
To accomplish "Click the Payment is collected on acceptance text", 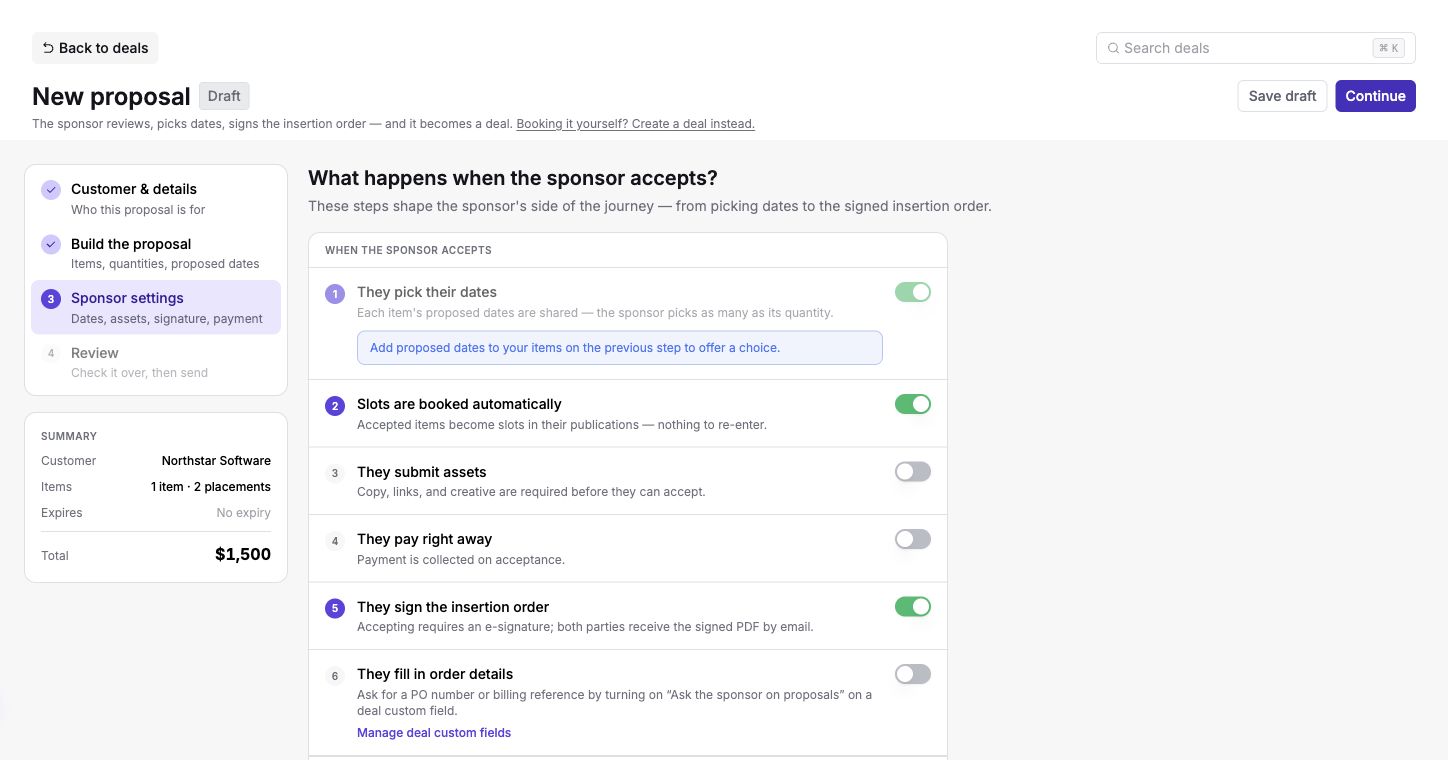I will 461,560.
